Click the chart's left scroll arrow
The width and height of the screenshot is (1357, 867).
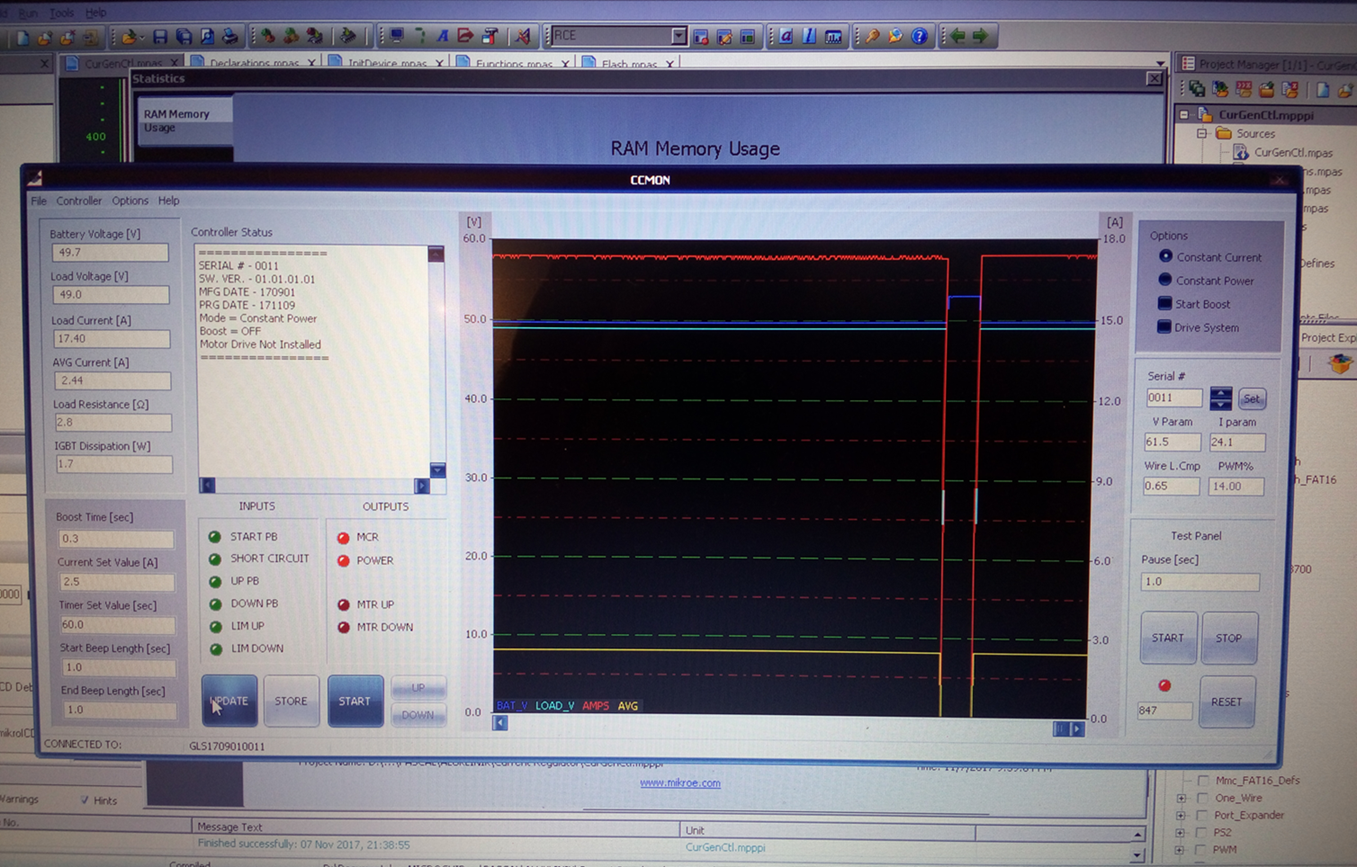click(x=500, y=723)
